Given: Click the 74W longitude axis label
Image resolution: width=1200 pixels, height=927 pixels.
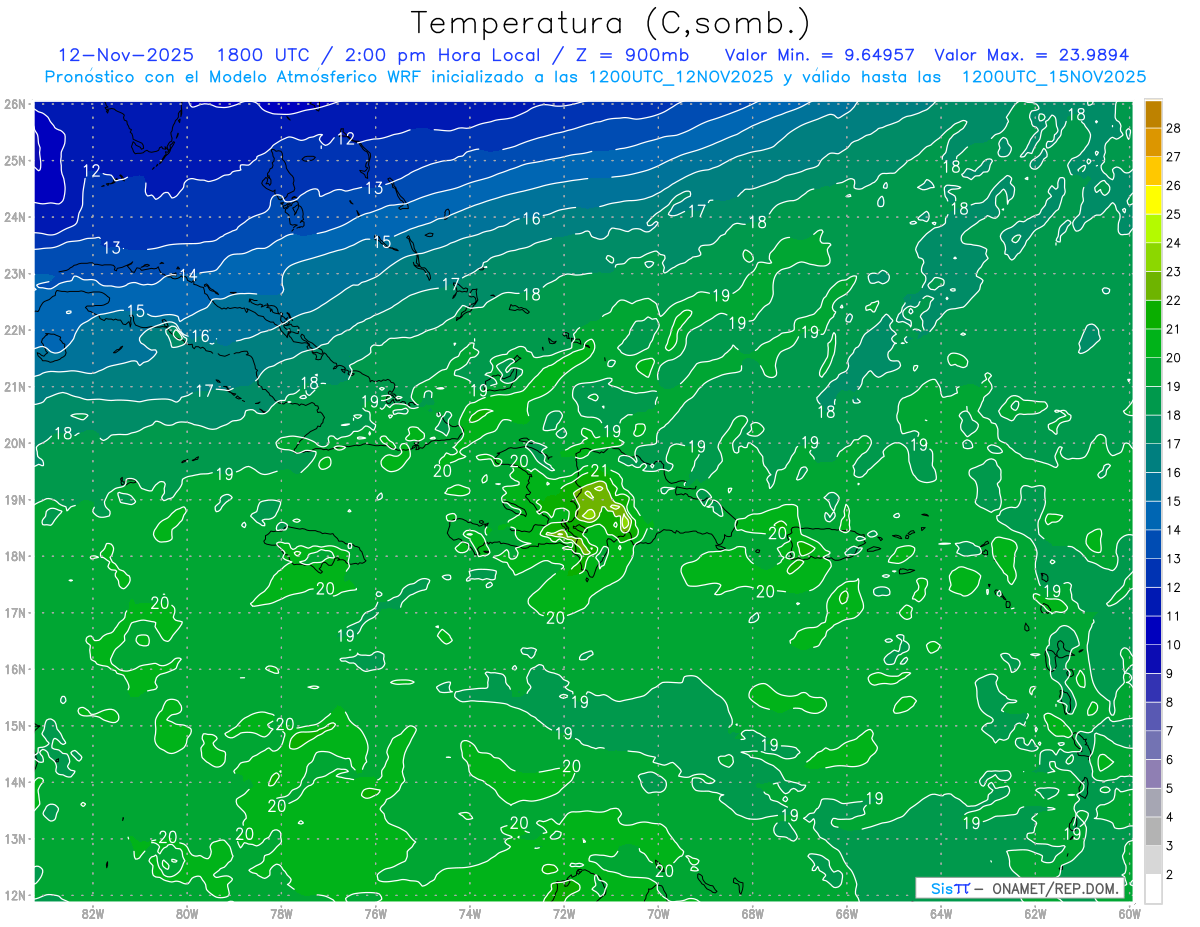Looking at the screenshot, I should [x=470, y=913].
